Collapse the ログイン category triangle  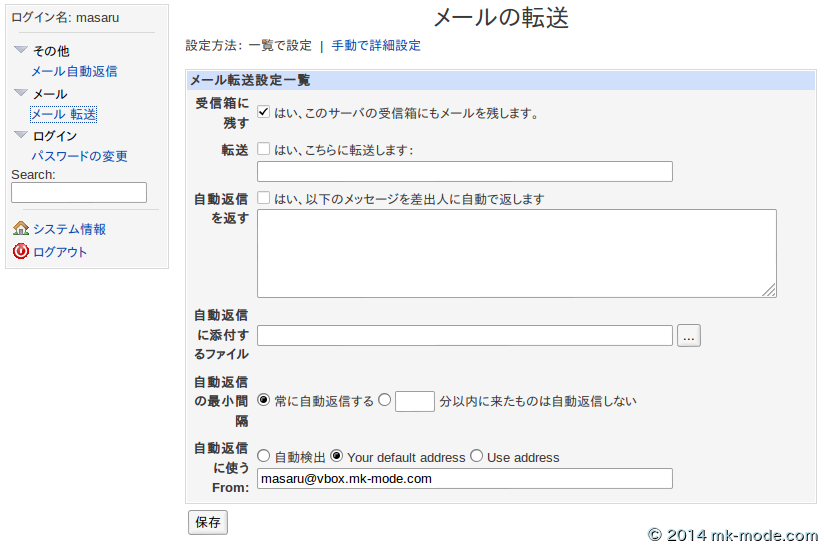[20, 135]
